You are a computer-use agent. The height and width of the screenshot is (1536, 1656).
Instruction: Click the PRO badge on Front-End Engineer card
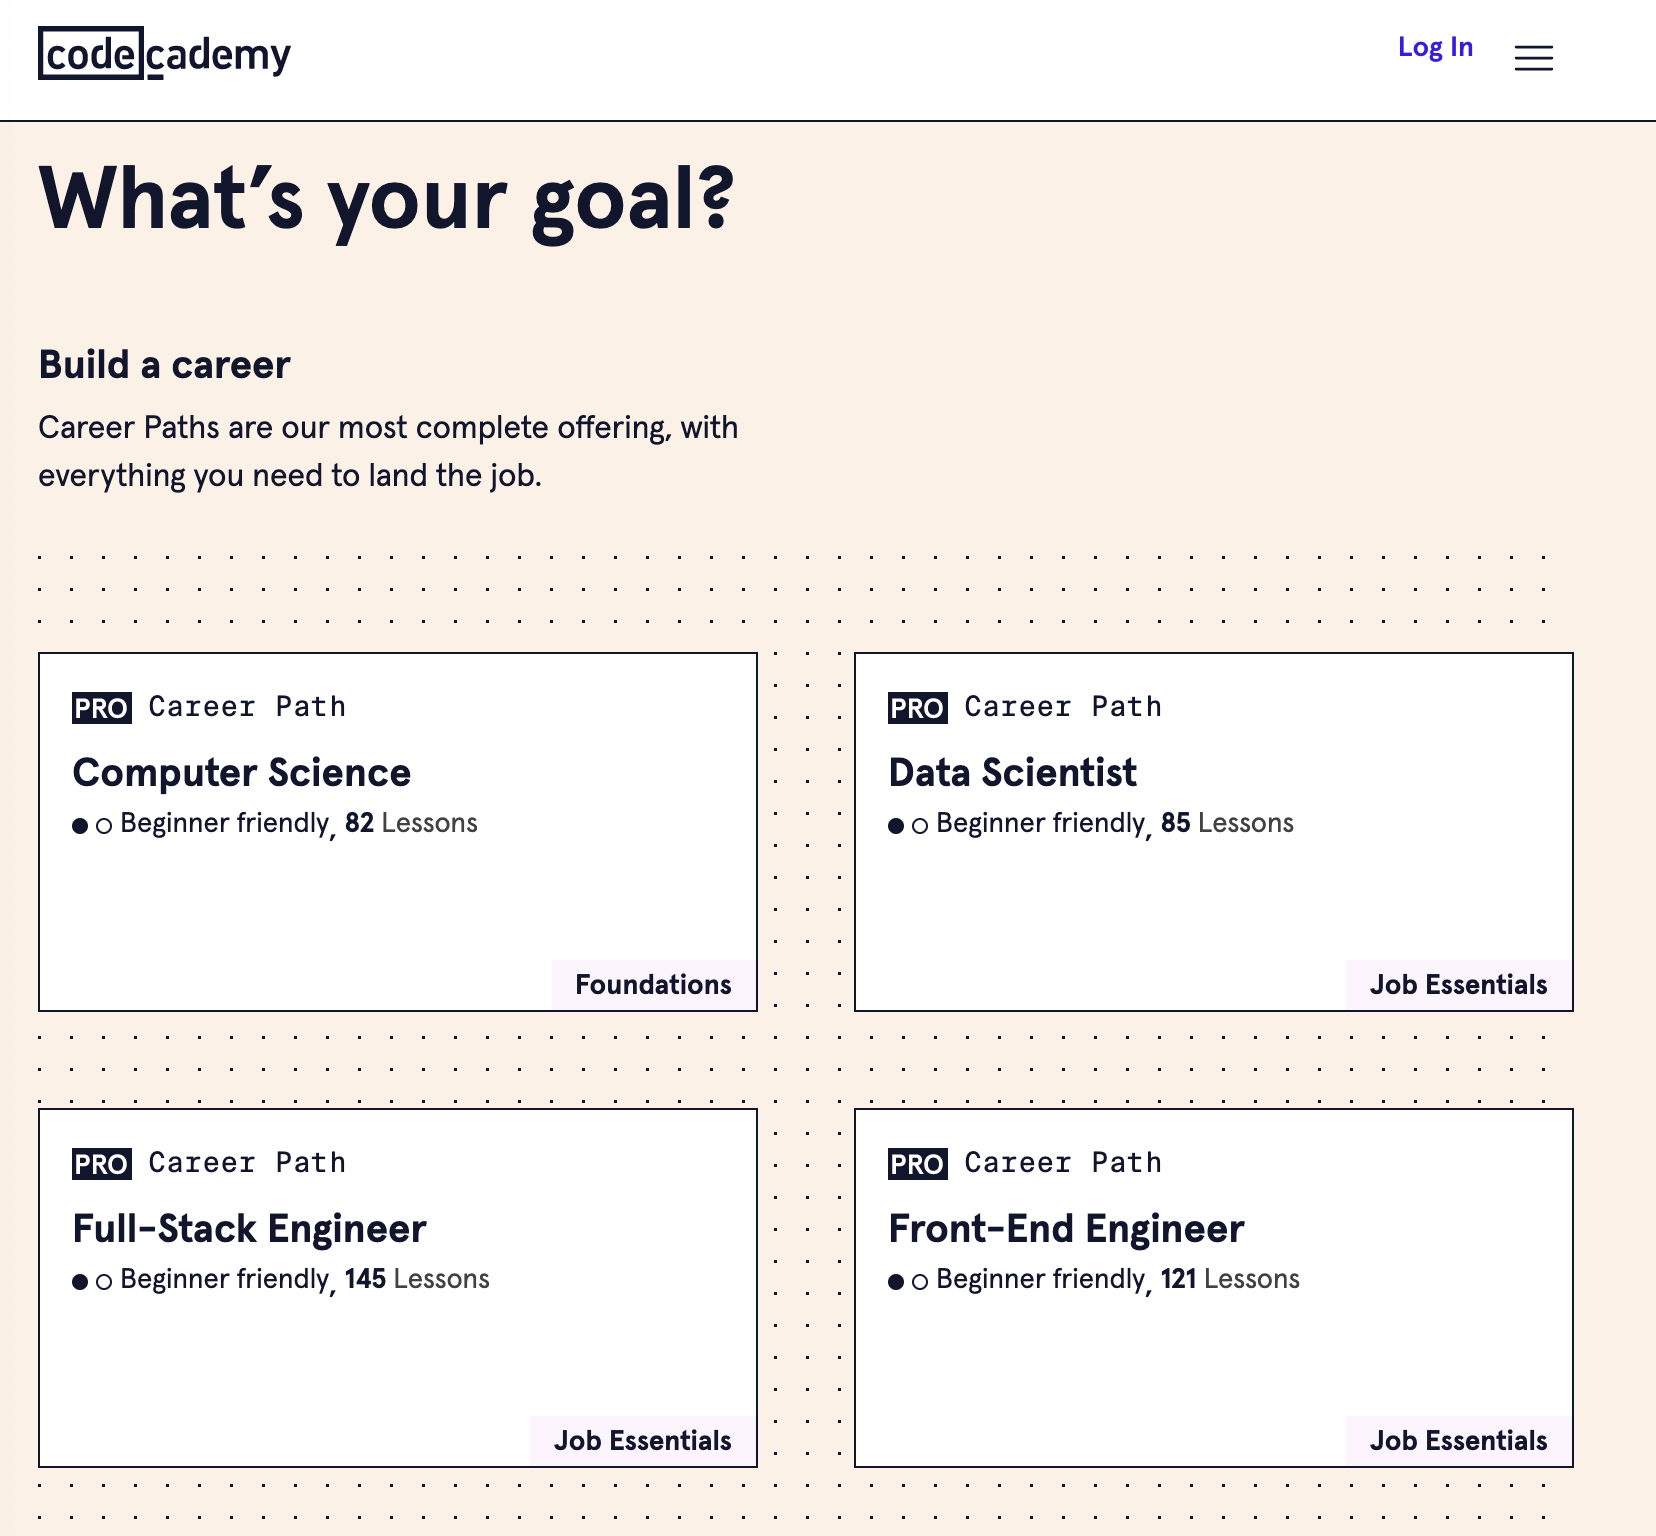[x=917, y=1163]
